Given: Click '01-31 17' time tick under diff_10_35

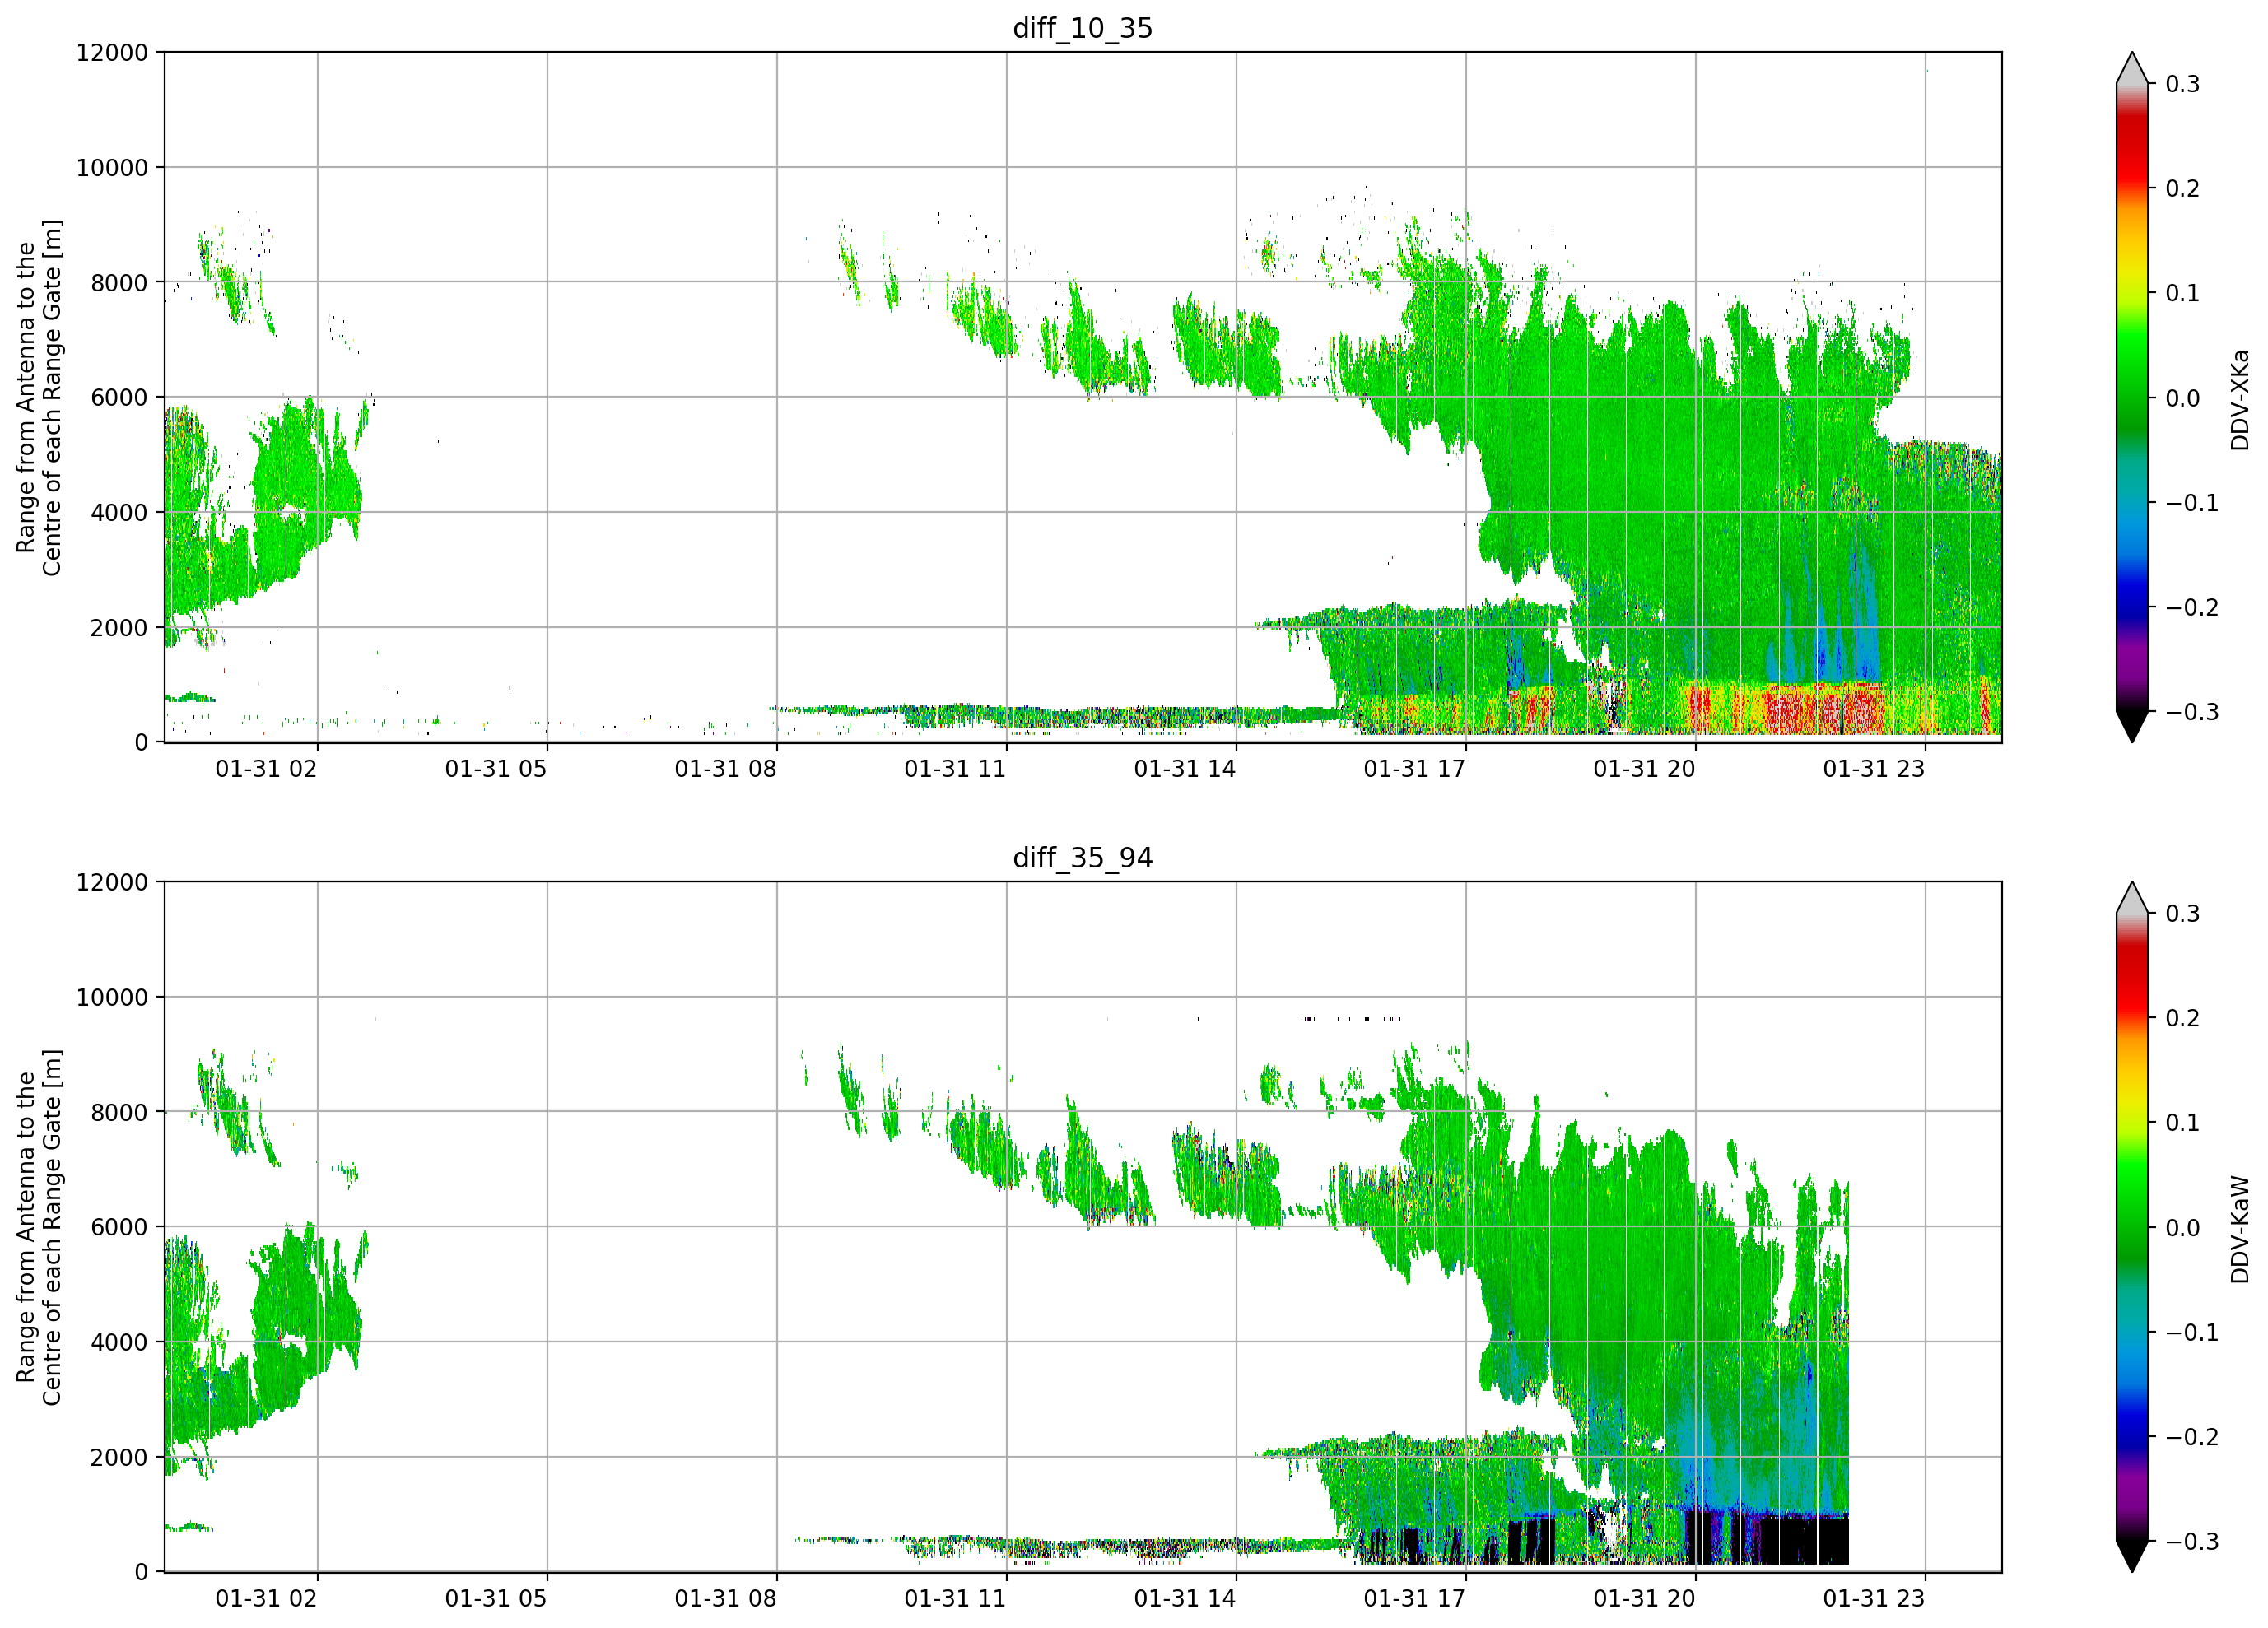Looking at the screenshot, I should coord(1414,769).
